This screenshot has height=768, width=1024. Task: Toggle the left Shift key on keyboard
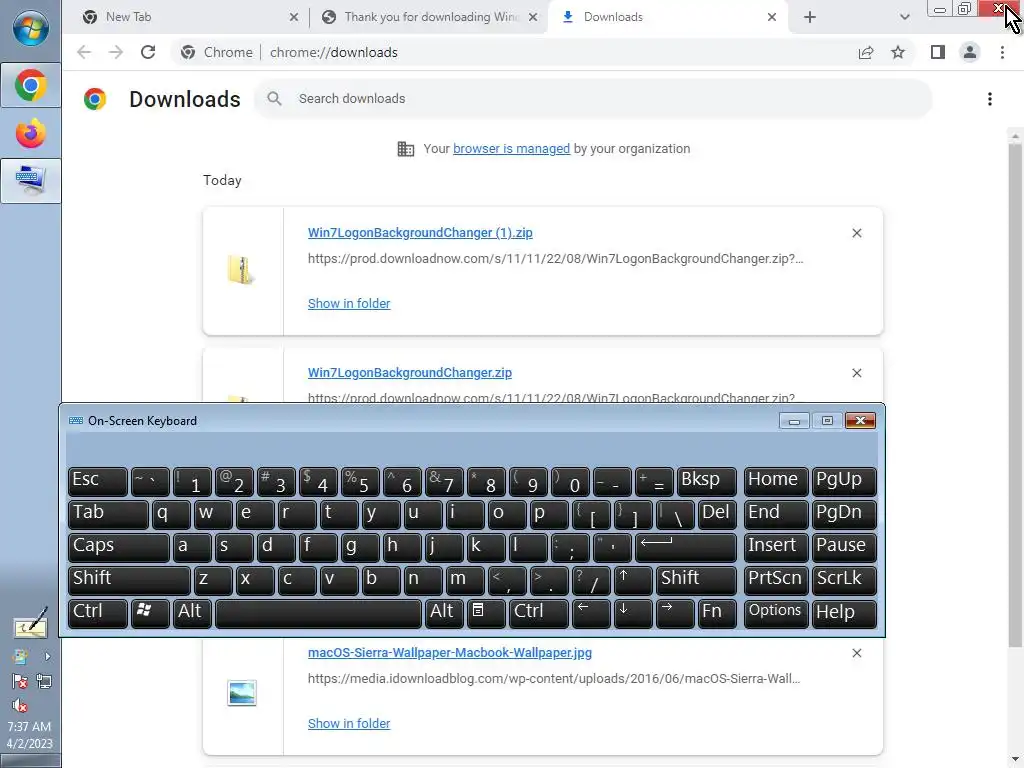pos(129,580)
